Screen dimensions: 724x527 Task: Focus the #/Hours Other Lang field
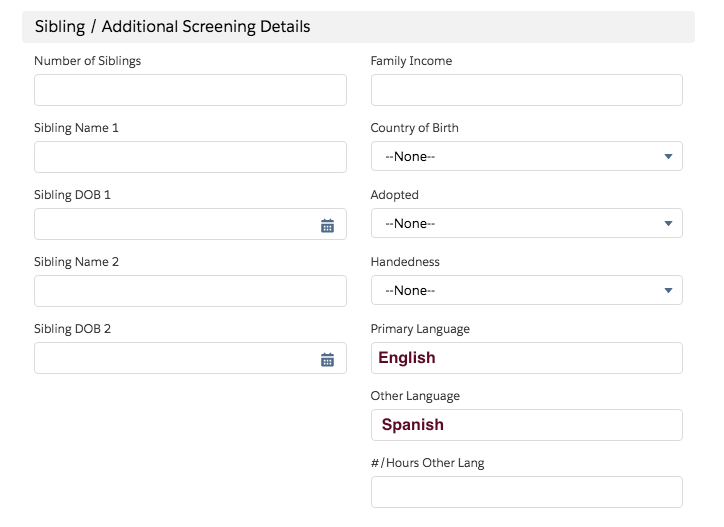(x=526, y=492)
